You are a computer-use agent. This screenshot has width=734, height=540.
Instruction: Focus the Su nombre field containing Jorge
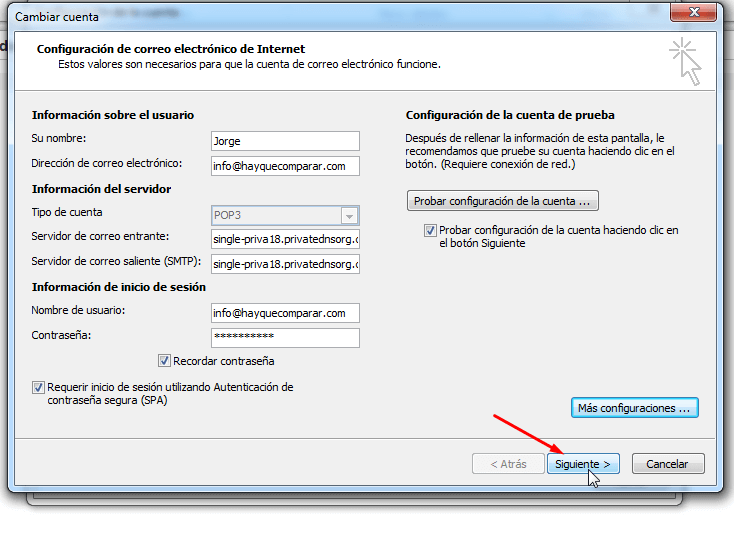pos(285,141)
